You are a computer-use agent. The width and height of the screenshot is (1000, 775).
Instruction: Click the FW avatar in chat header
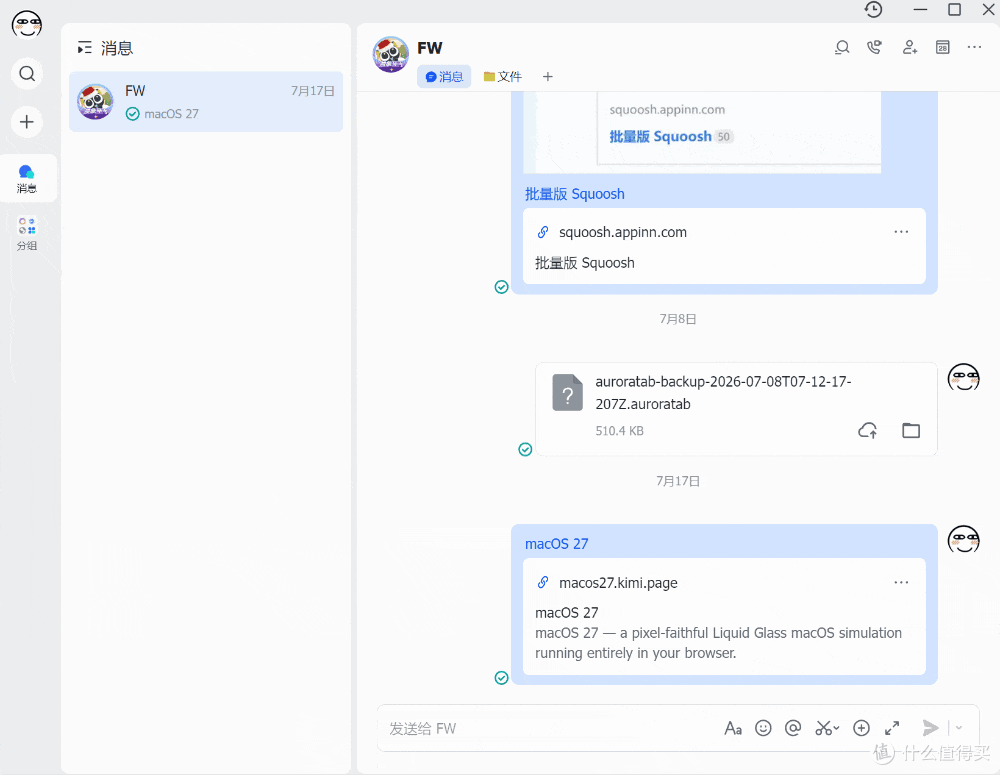[391, 54]
